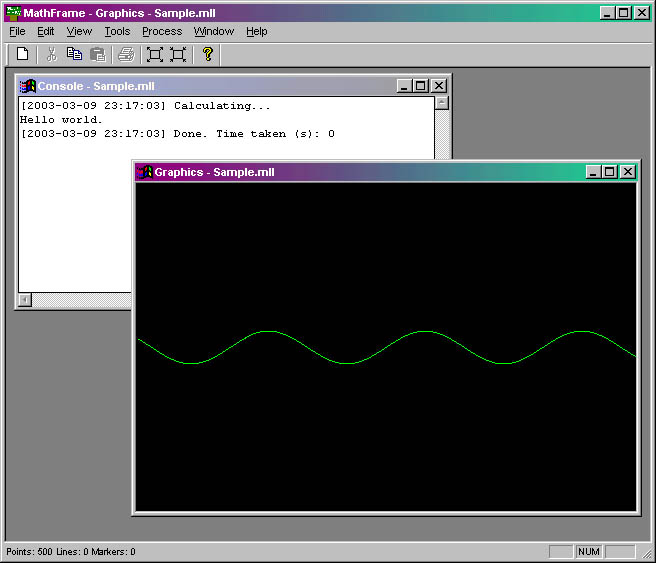Click the Cut scissors toolbar icon
Viewport: 656px width, 563px height.
tap(52, 54)
